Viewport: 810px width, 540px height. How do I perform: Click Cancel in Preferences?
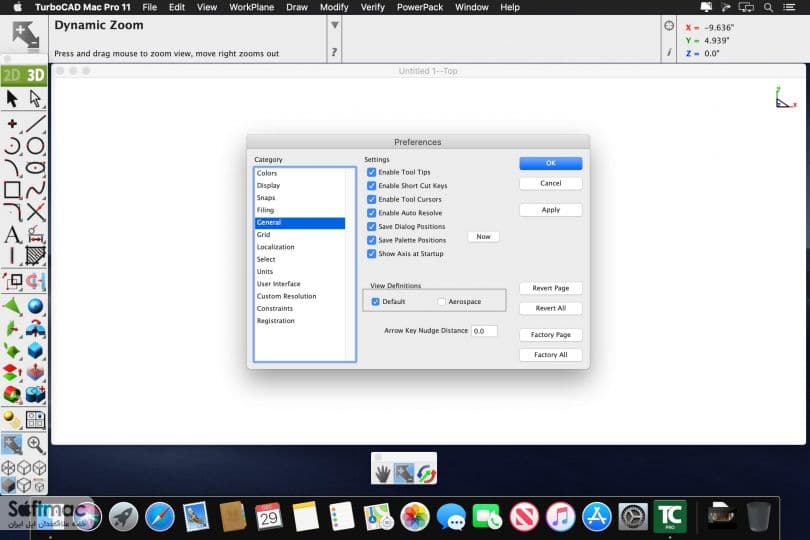[x=551, y=183]
